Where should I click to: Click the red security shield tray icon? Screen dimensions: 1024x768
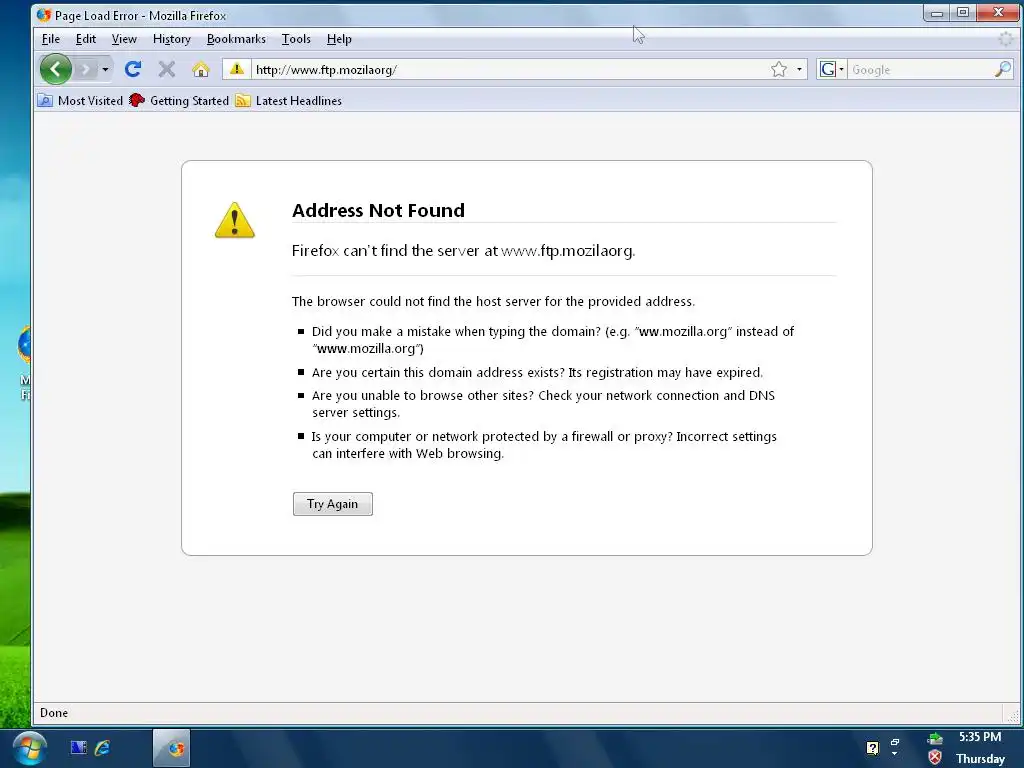(935, 757)
